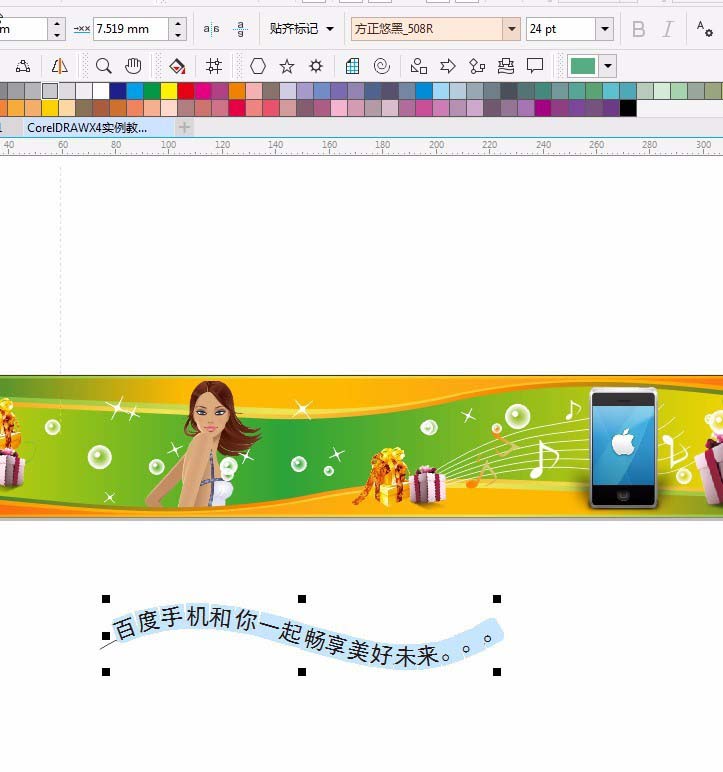Select the Crop tool
This screenshot has width=723, height=772.
[214, 66]
